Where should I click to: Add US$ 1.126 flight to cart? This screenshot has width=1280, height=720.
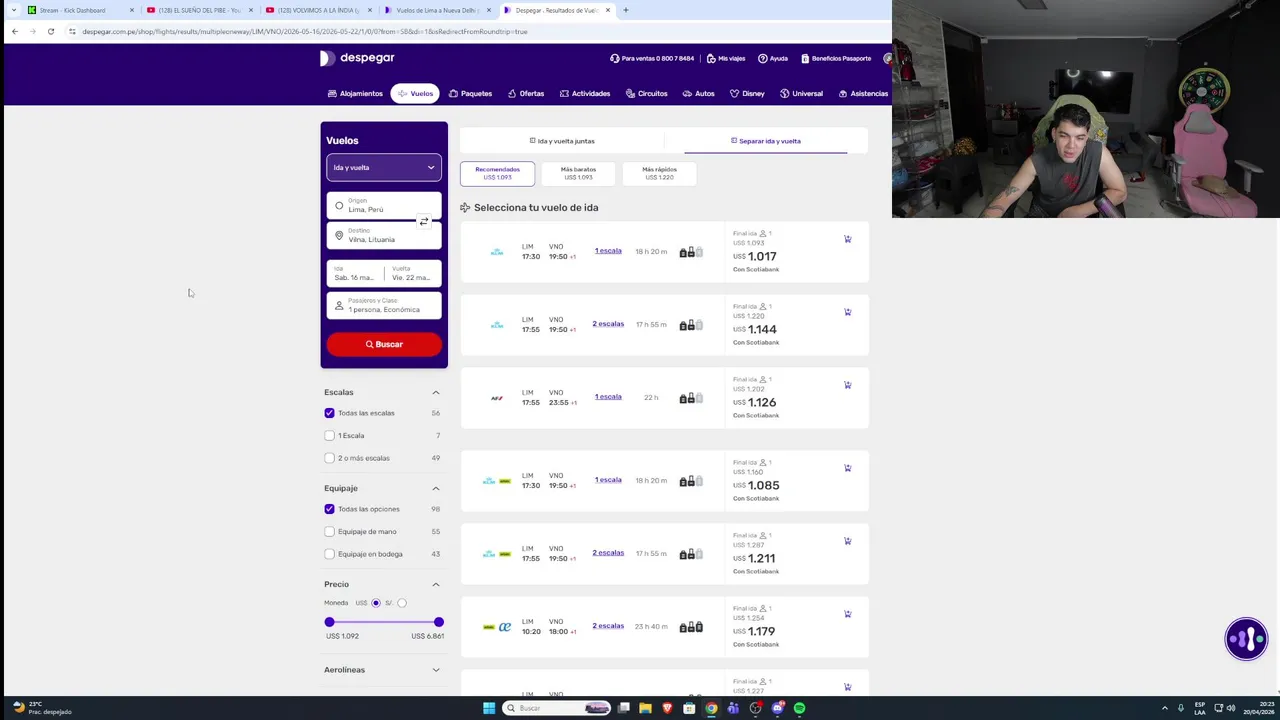[x=848, y=385]
